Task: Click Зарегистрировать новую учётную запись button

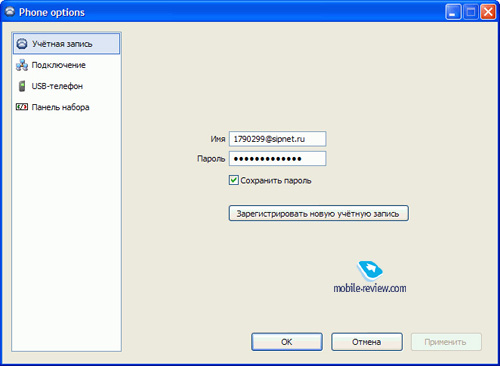Action: [318, 213]
